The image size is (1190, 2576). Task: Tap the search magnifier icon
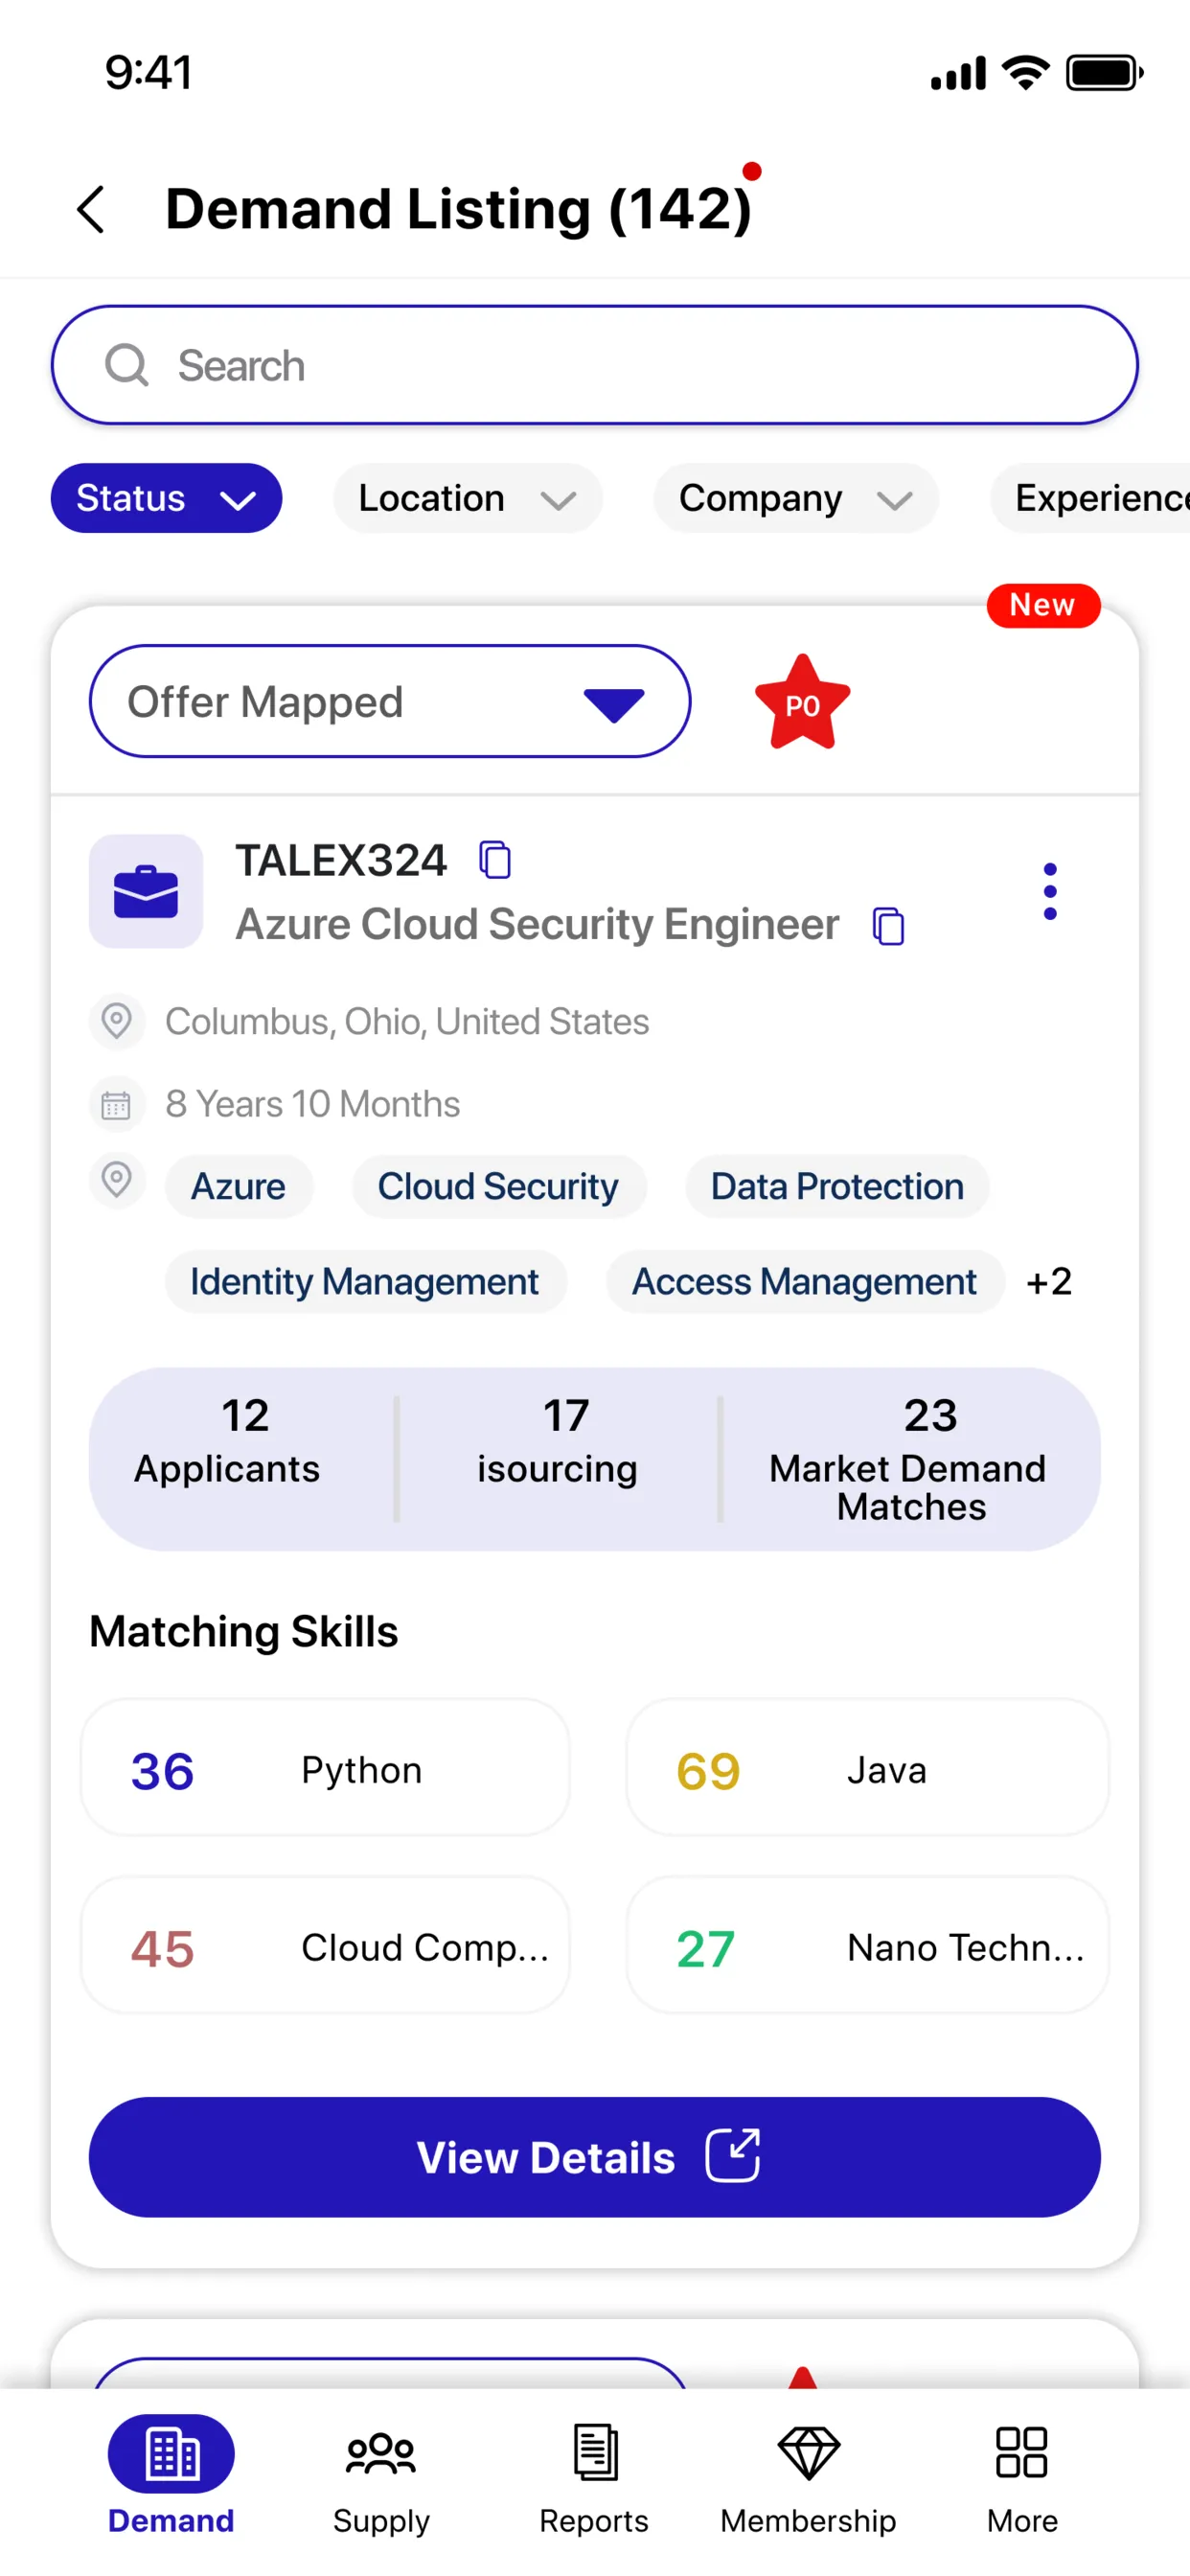(x=127, y=365)
